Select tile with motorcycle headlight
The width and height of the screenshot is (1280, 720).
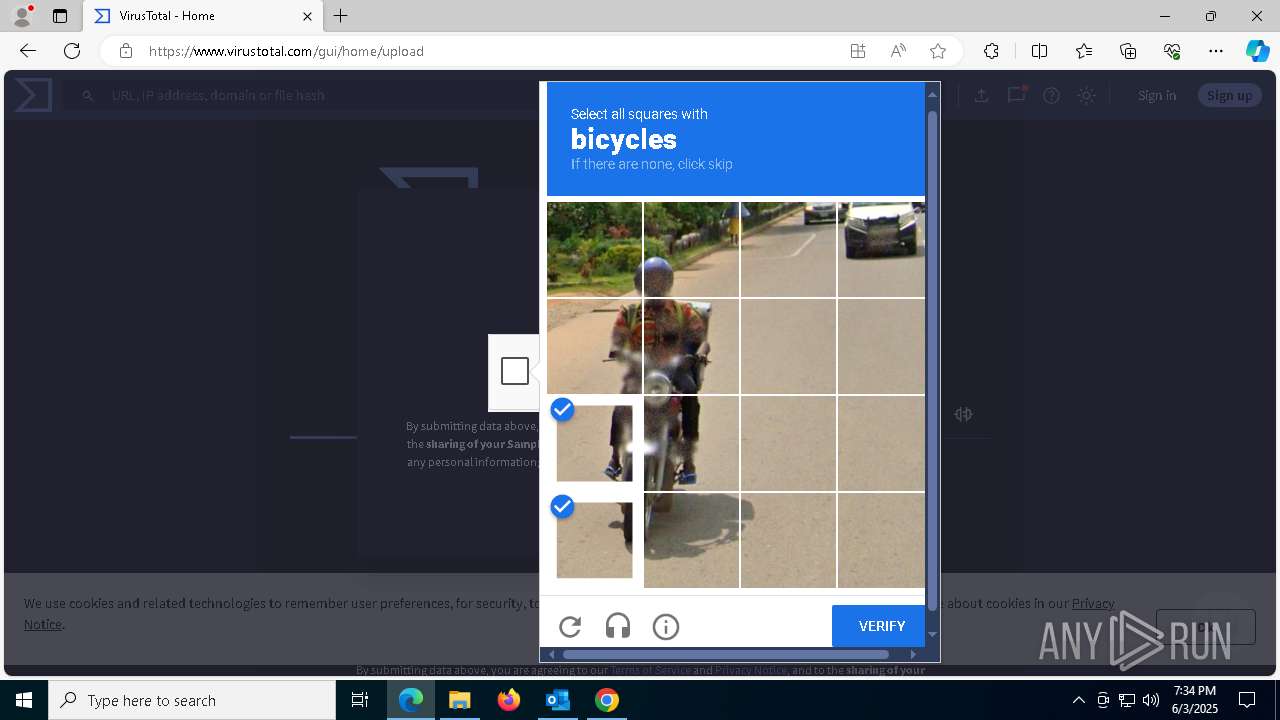click(691, 346)
